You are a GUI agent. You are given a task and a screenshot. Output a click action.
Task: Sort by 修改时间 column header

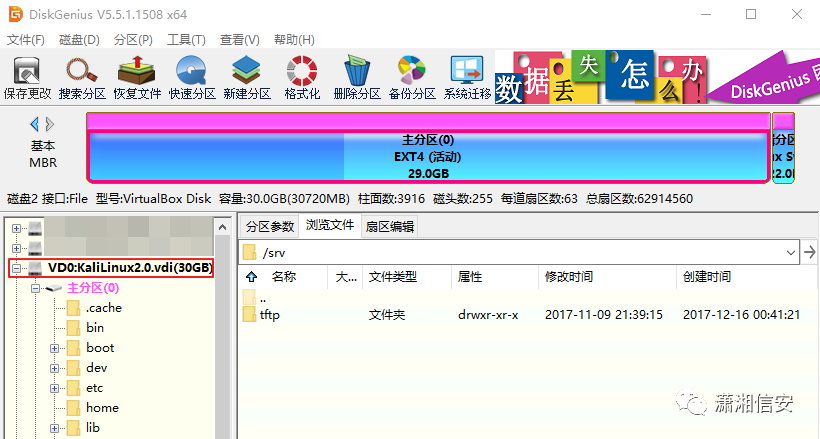(569, 277)
